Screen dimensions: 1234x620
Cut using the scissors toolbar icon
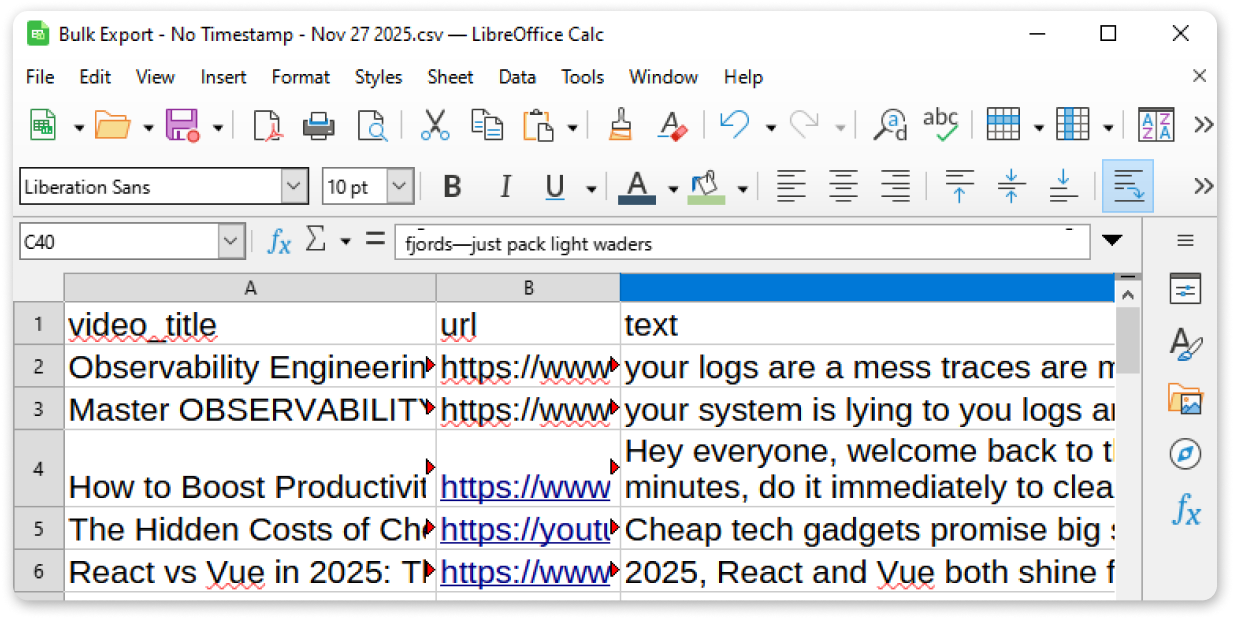[x=434, y=124]
